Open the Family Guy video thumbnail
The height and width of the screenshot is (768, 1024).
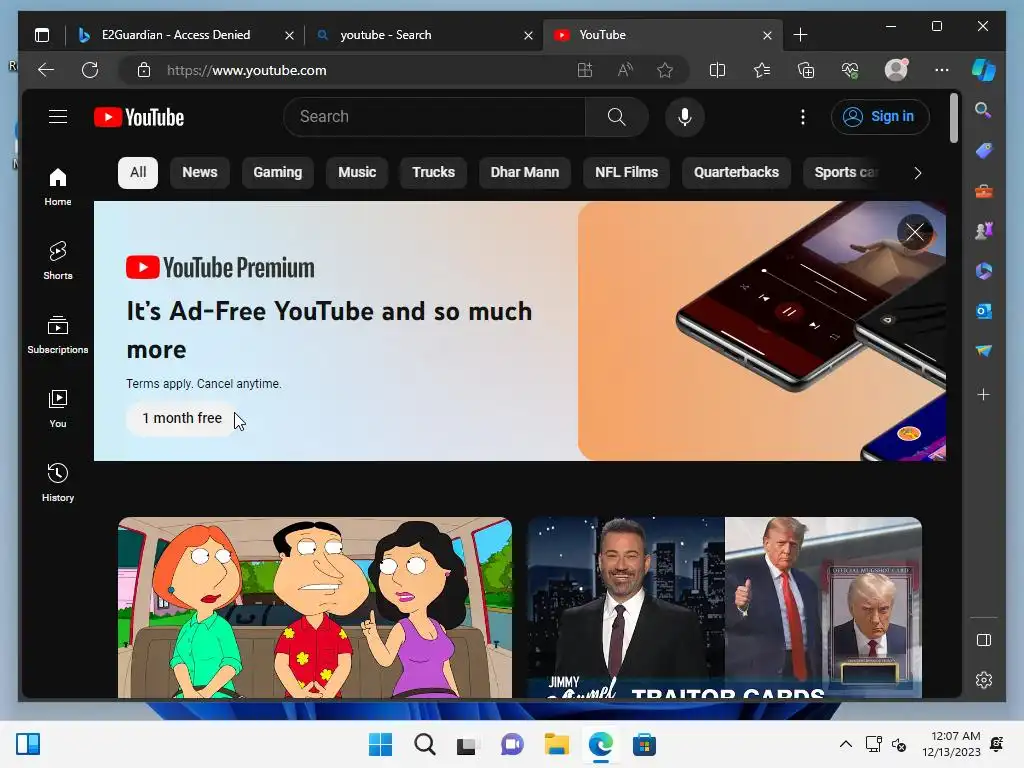(315, 607)
